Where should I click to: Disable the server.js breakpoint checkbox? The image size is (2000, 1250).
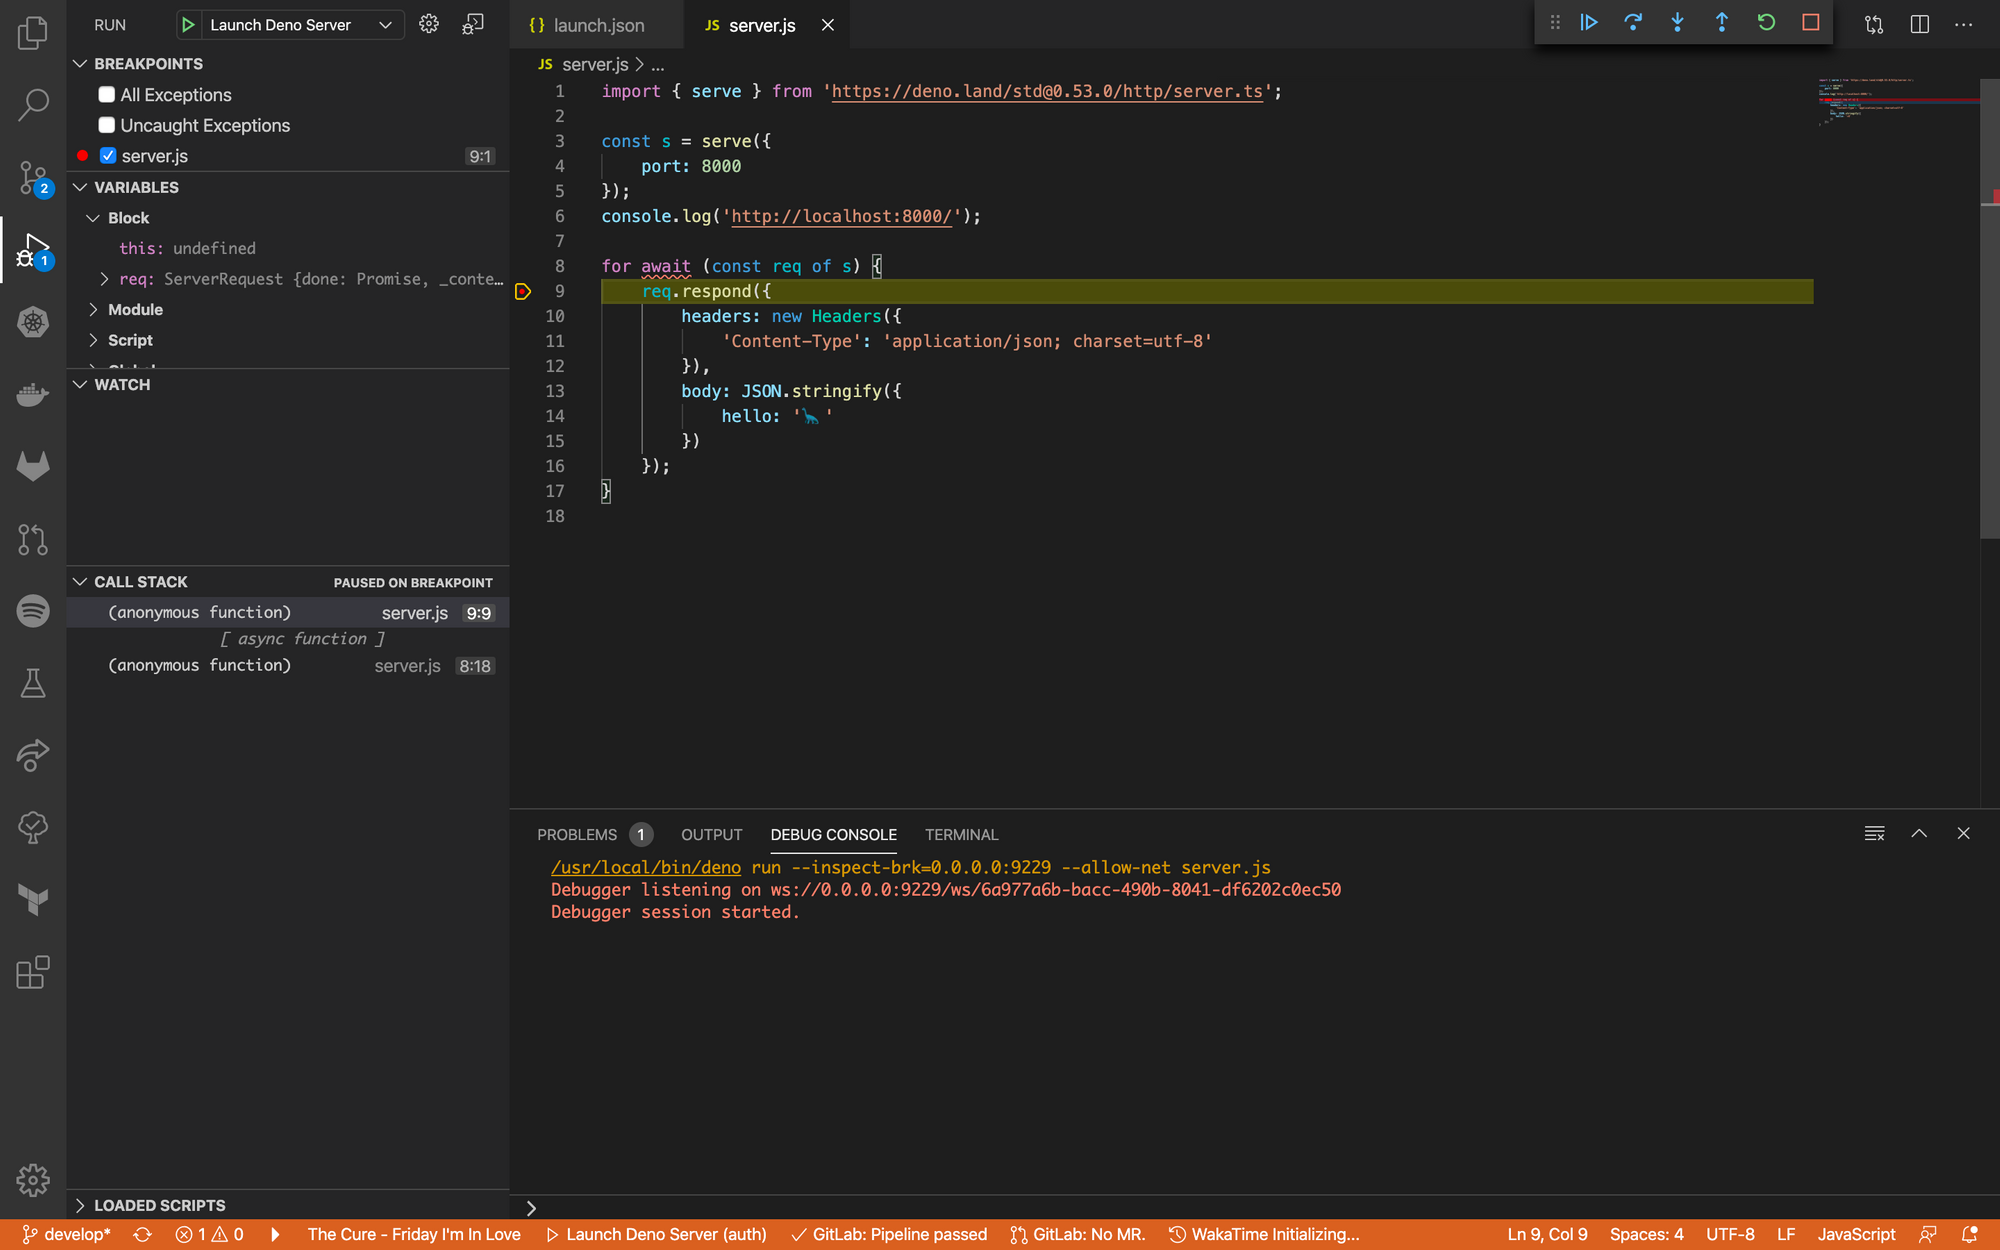click(108, 156)
